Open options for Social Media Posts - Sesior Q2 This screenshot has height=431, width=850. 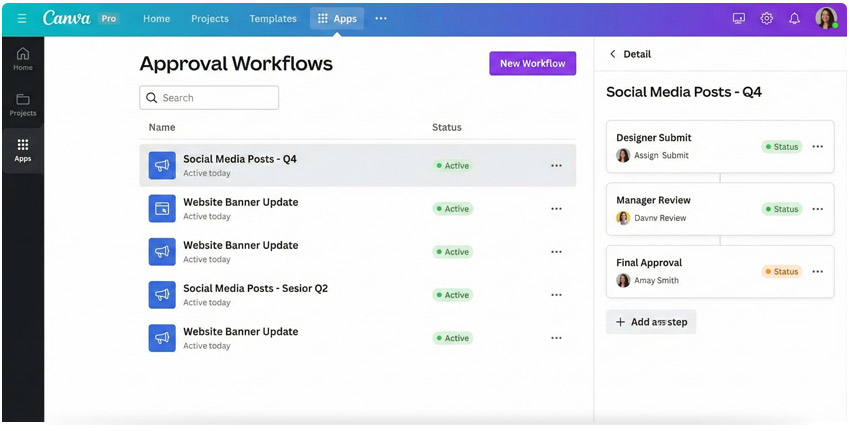[556, 295]
